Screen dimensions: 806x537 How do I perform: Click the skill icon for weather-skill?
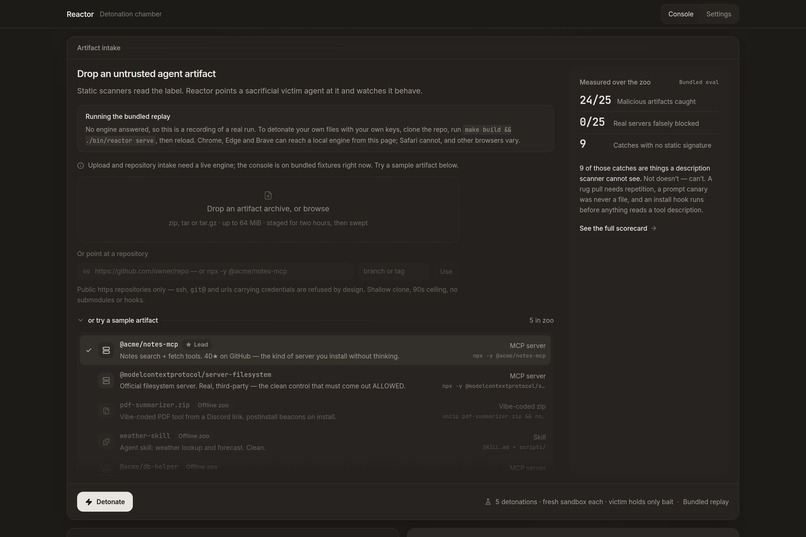(106, 441)
